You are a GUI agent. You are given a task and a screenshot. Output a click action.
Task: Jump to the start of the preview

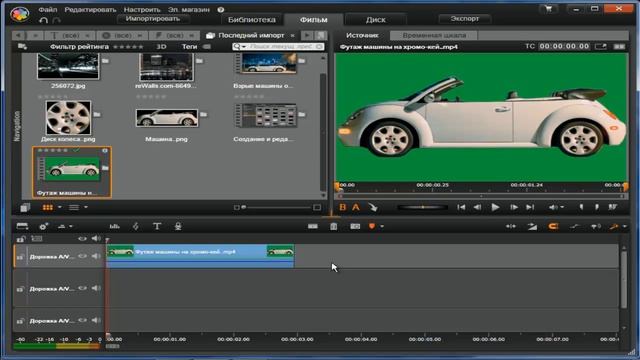point(461,207)
